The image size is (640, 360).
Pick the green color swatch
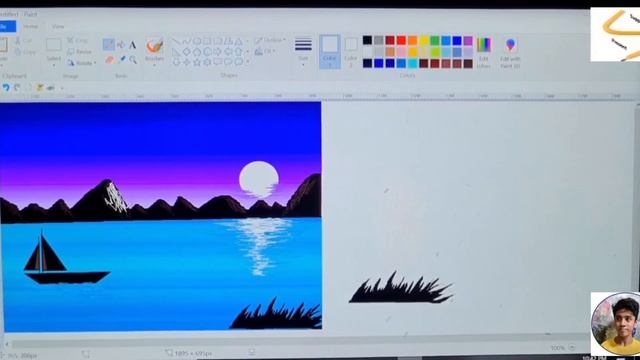(435, 40)
